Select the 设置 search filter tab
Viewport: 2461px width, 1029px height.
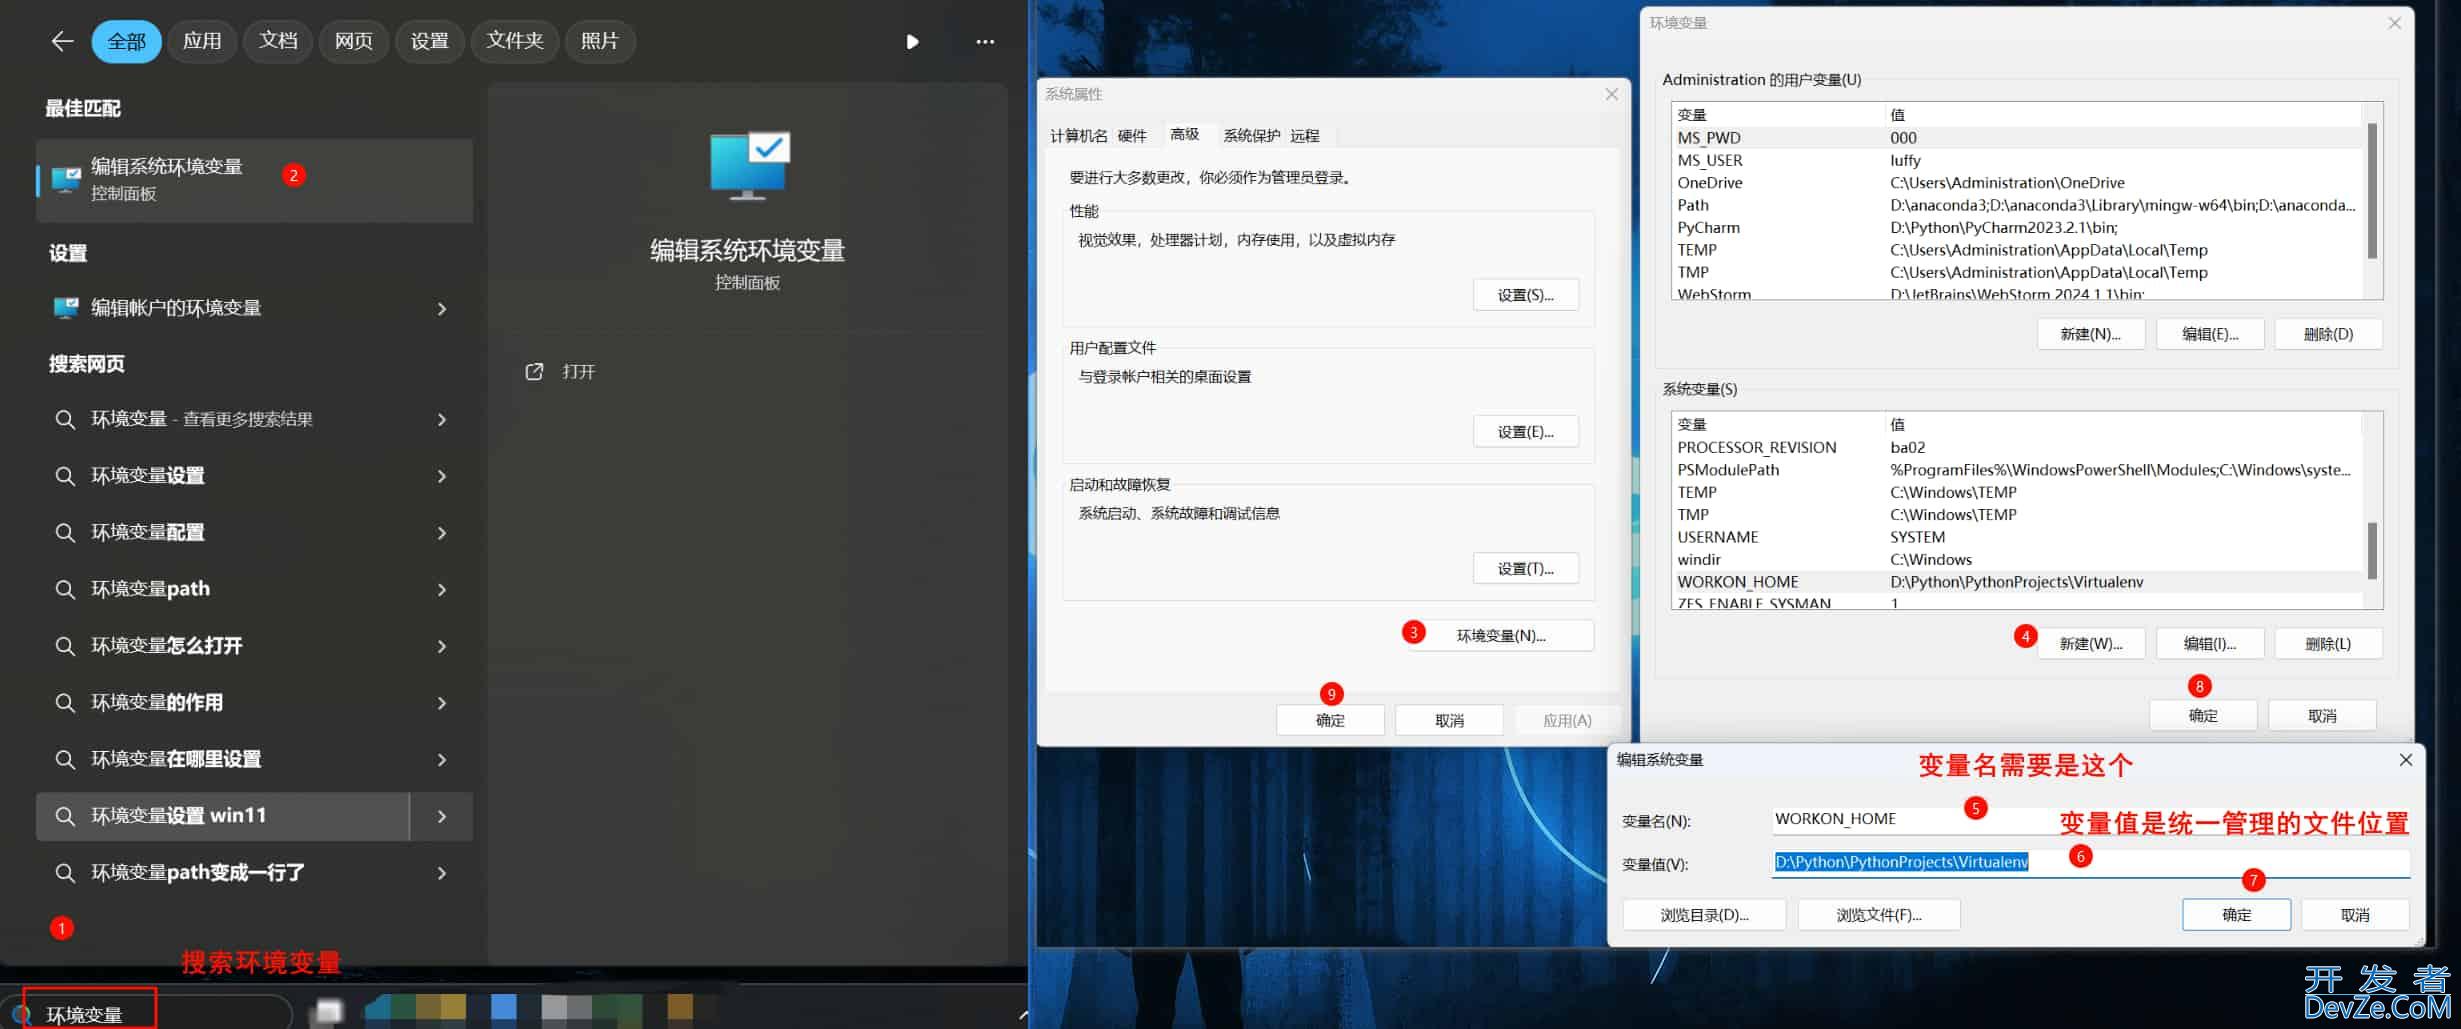(x=430, y=41)
